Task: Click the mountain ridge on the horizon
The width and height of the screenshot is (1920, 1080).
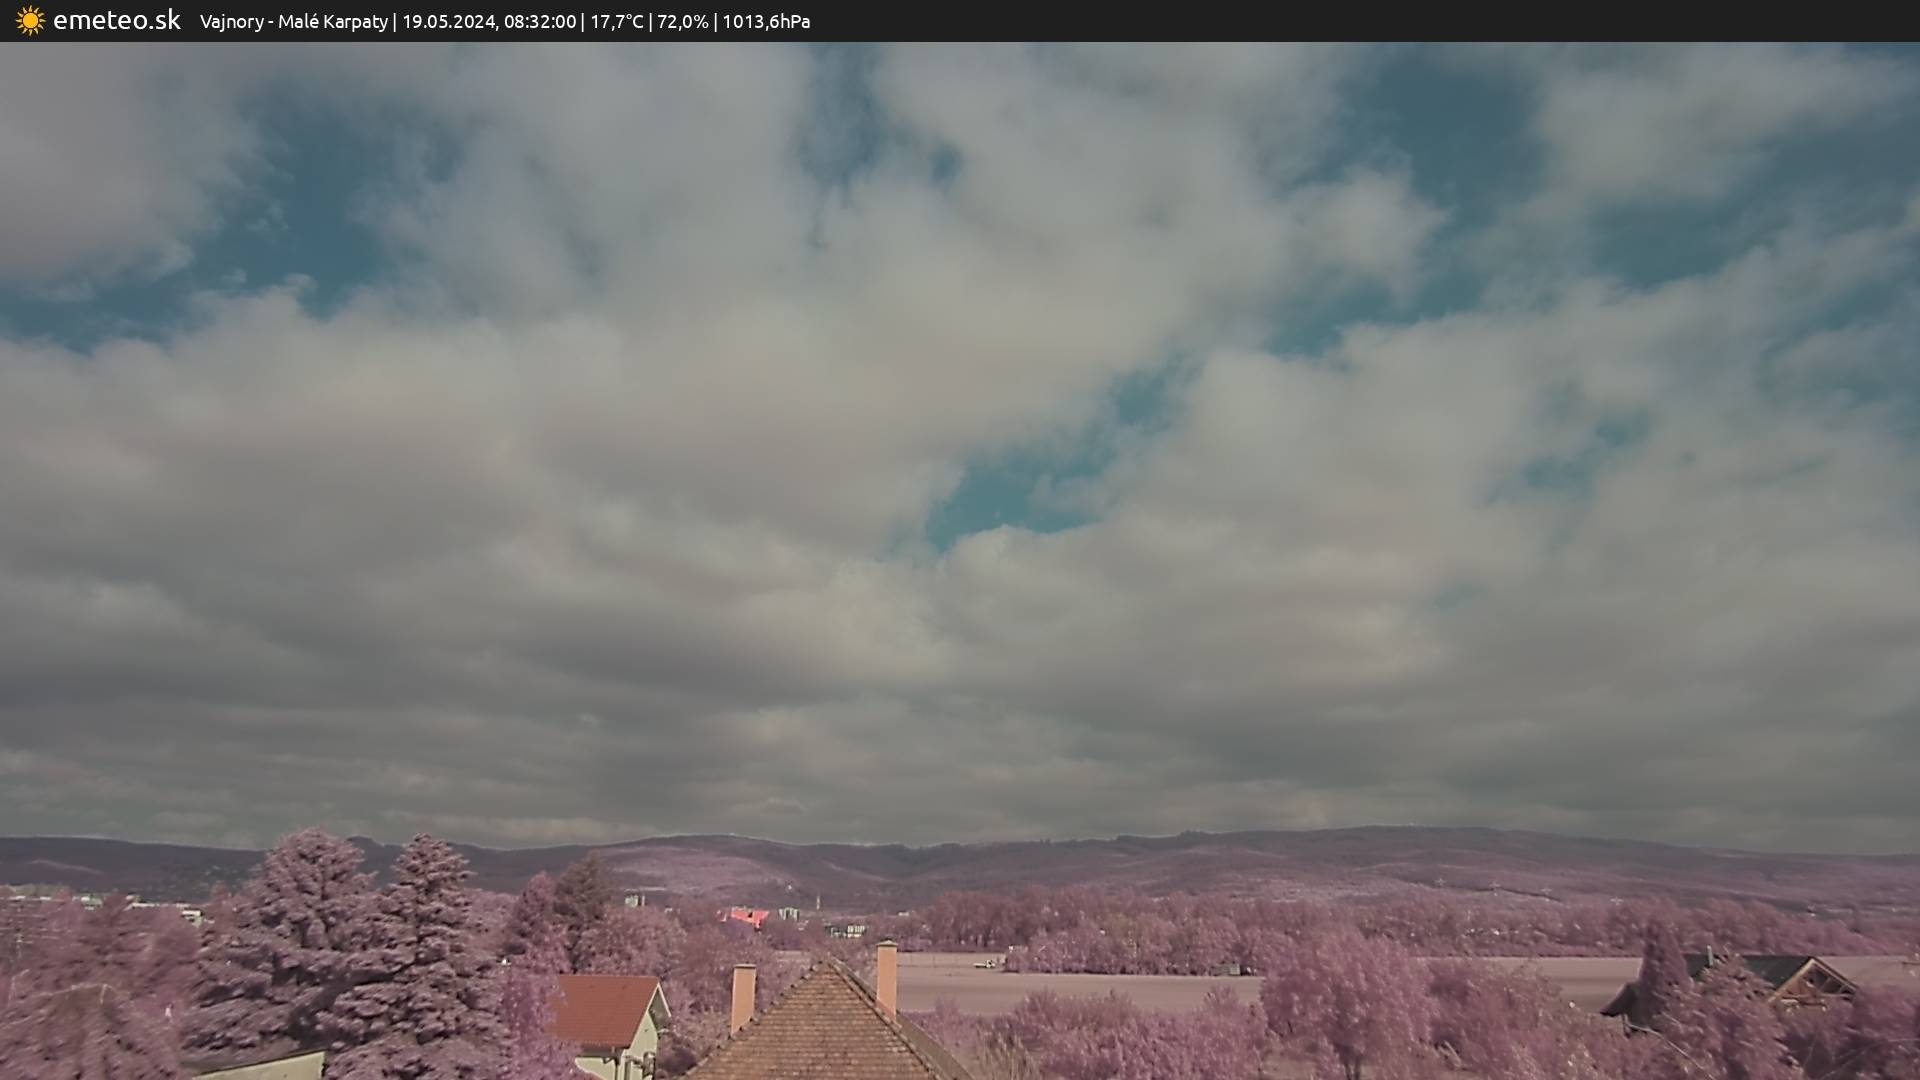Action: pyautogui.click(x=1000, y=850)
